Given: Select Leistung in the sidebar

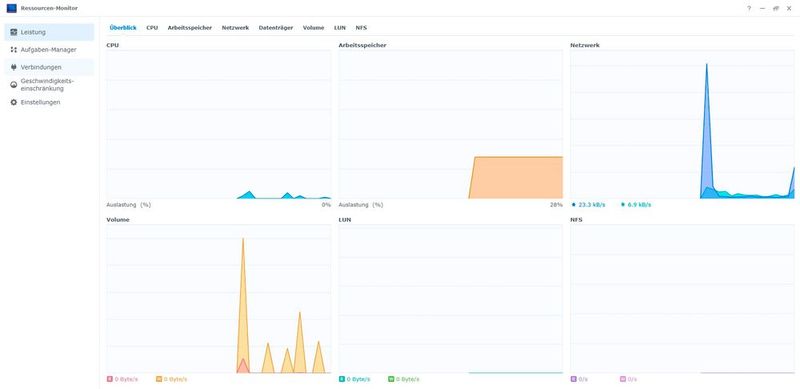Looking at the screenshot, I should pos(49,32).
